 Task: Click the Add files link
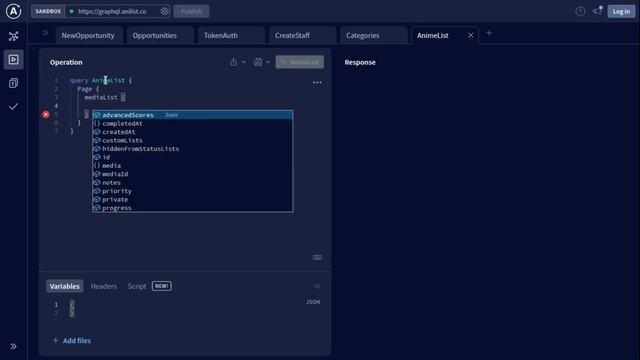coord(72,340)
